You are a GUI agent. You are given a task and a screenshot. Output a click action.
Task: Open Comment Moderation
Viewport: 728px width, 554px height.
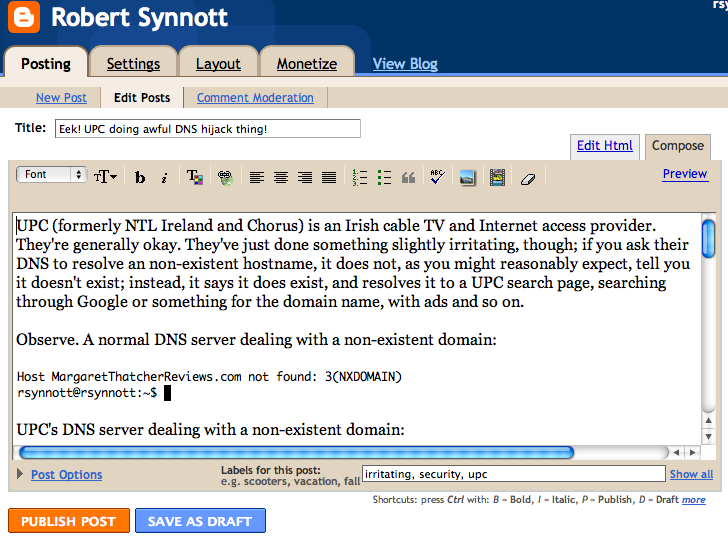pos(255,98)
